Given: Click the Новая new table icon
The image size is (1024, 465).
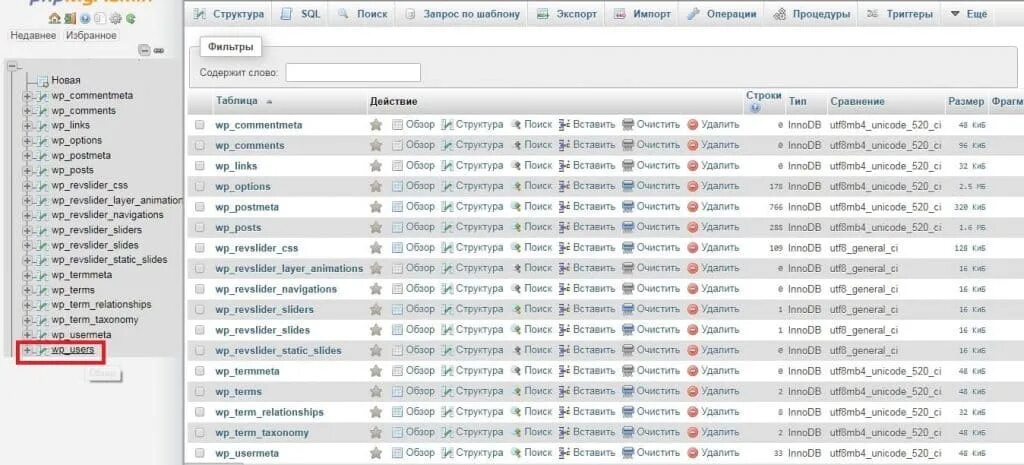Looking at the screenshot, I should 43,80.
